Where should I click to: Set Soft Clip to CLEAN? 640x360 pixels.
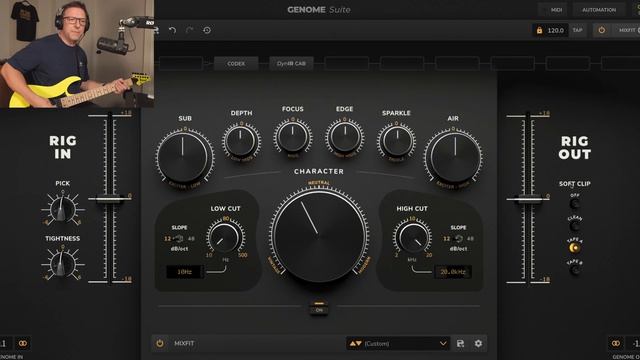point(575,225)
